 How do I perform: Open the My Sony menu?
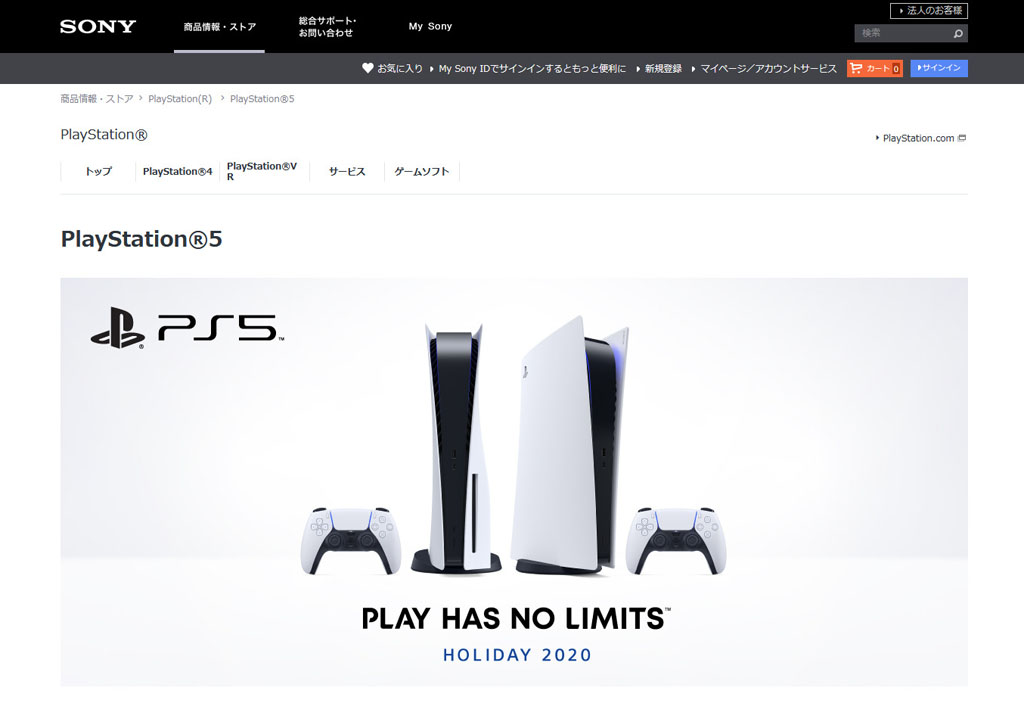(430, 26)
